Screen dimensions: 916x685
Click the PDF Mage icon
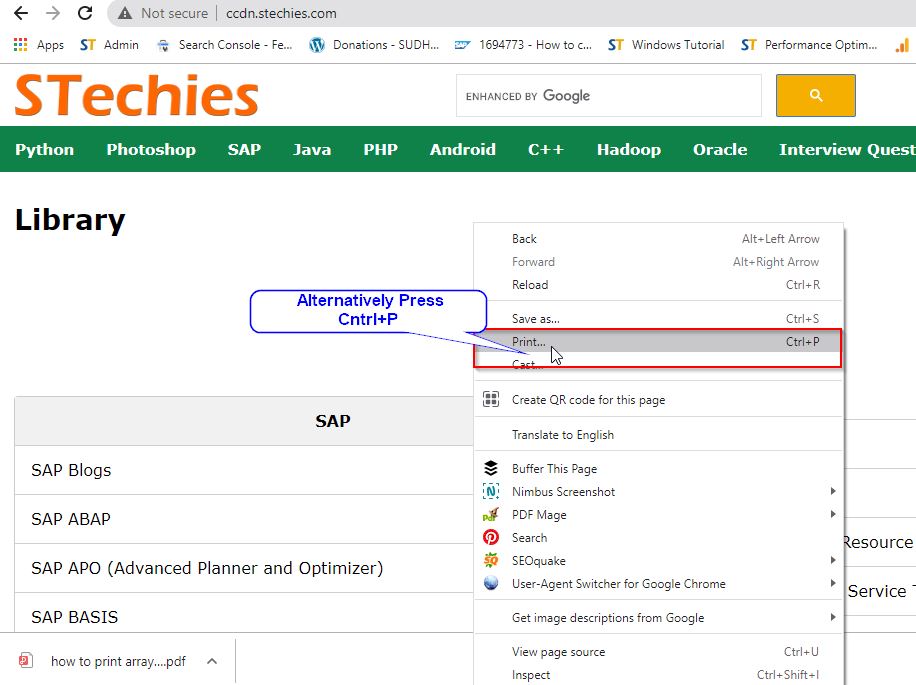pyautogui.click(x=490, y=514)
